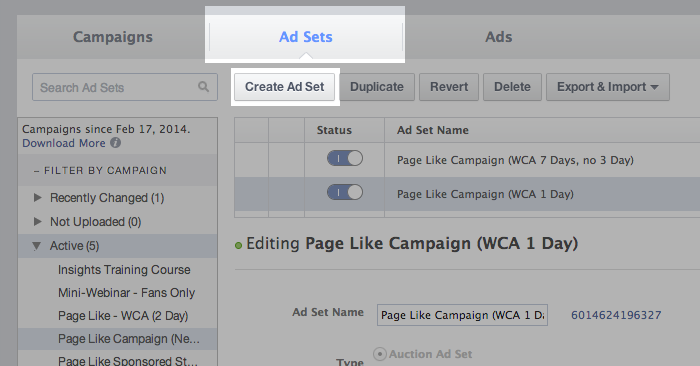Click the Ad Set Name input field
Viewport: 700px width, 366px height.
click(x=462, y=315)
